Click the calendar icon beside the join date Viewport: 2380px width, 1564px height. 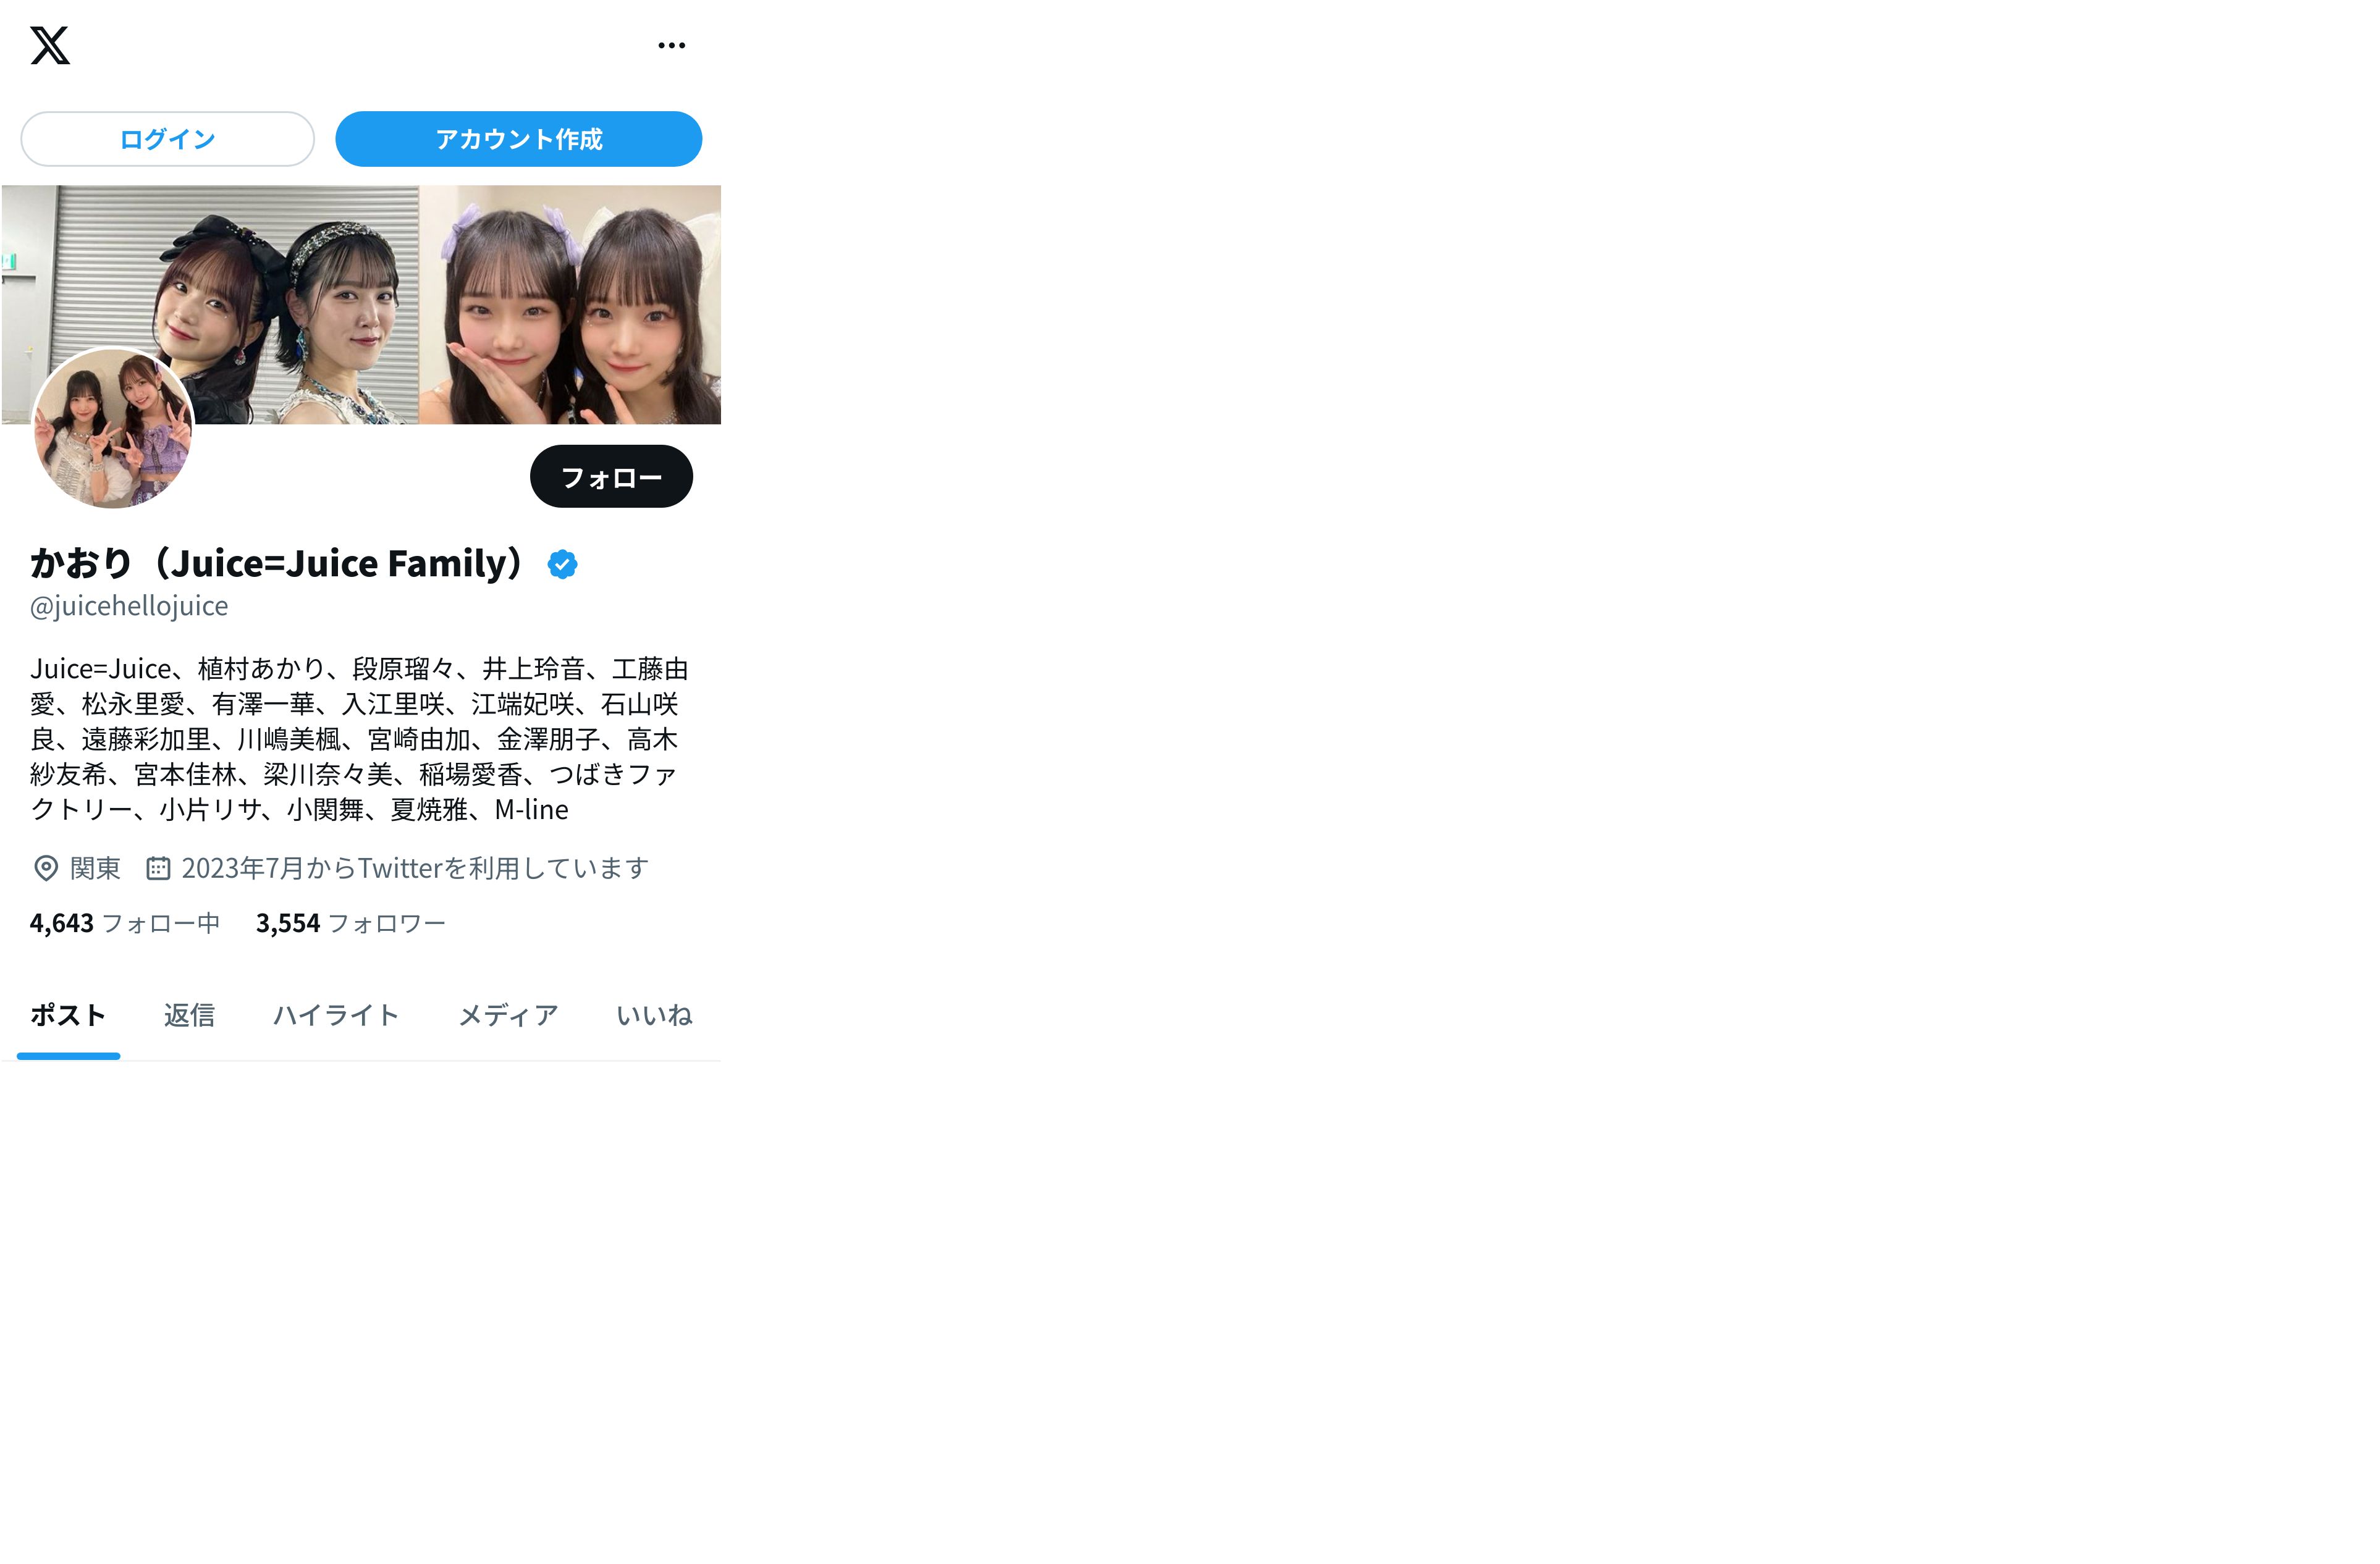tap(158, 868)
